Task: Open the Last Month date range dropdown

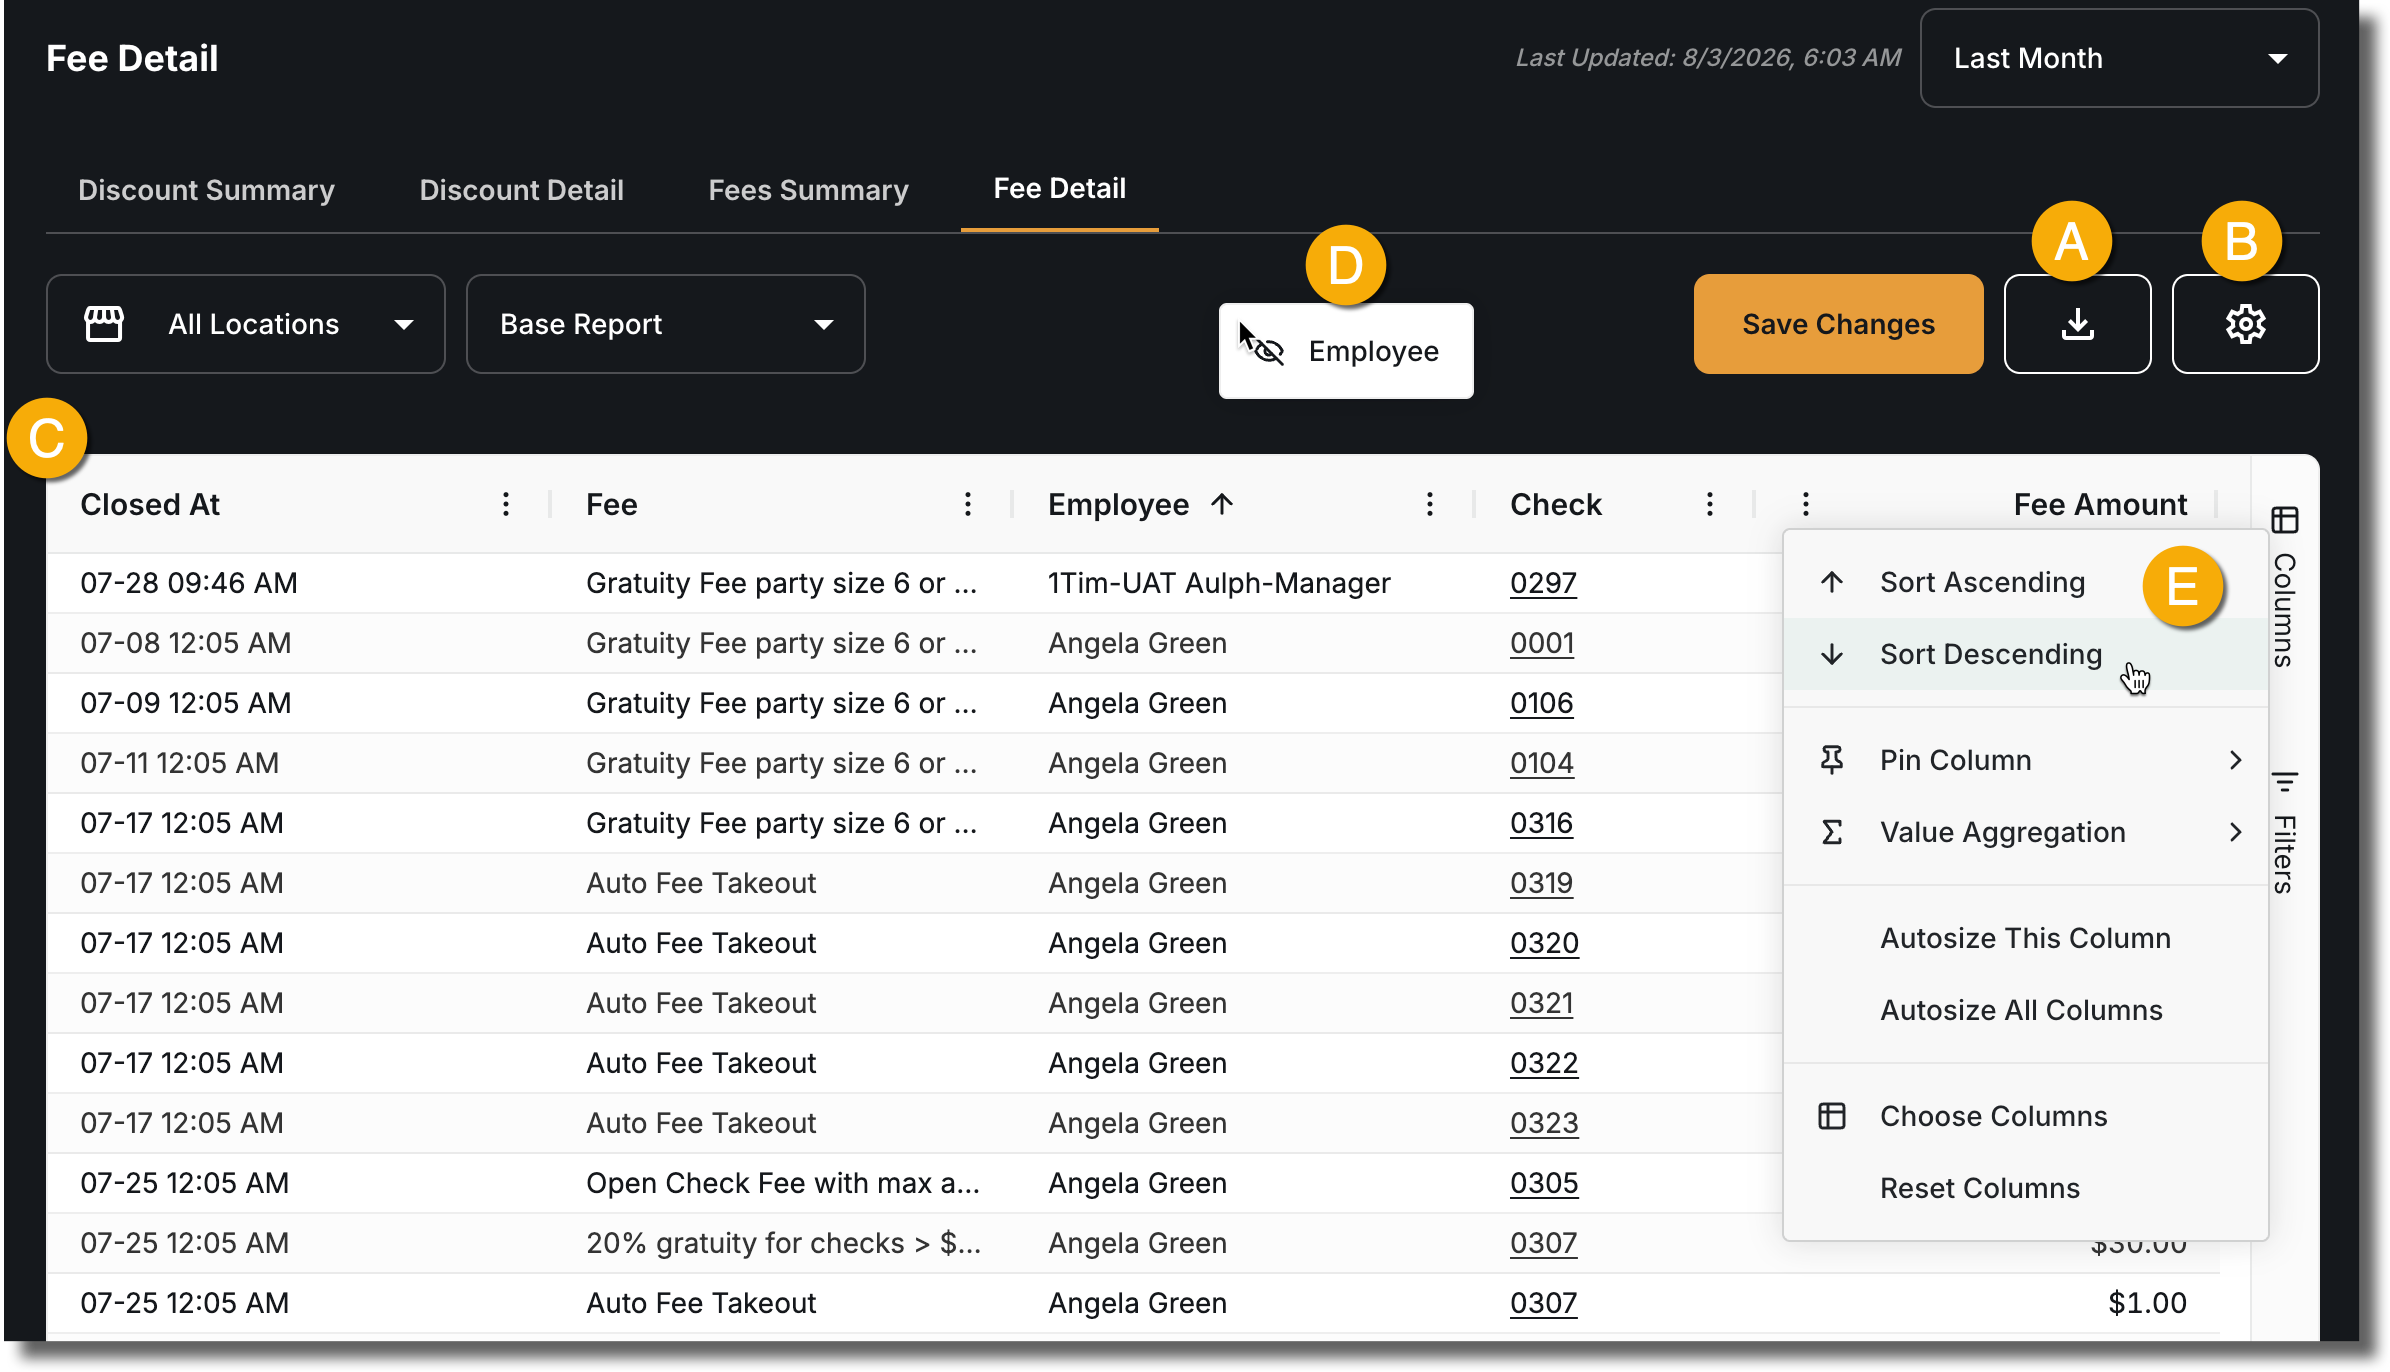Action: pos(2119,58)
